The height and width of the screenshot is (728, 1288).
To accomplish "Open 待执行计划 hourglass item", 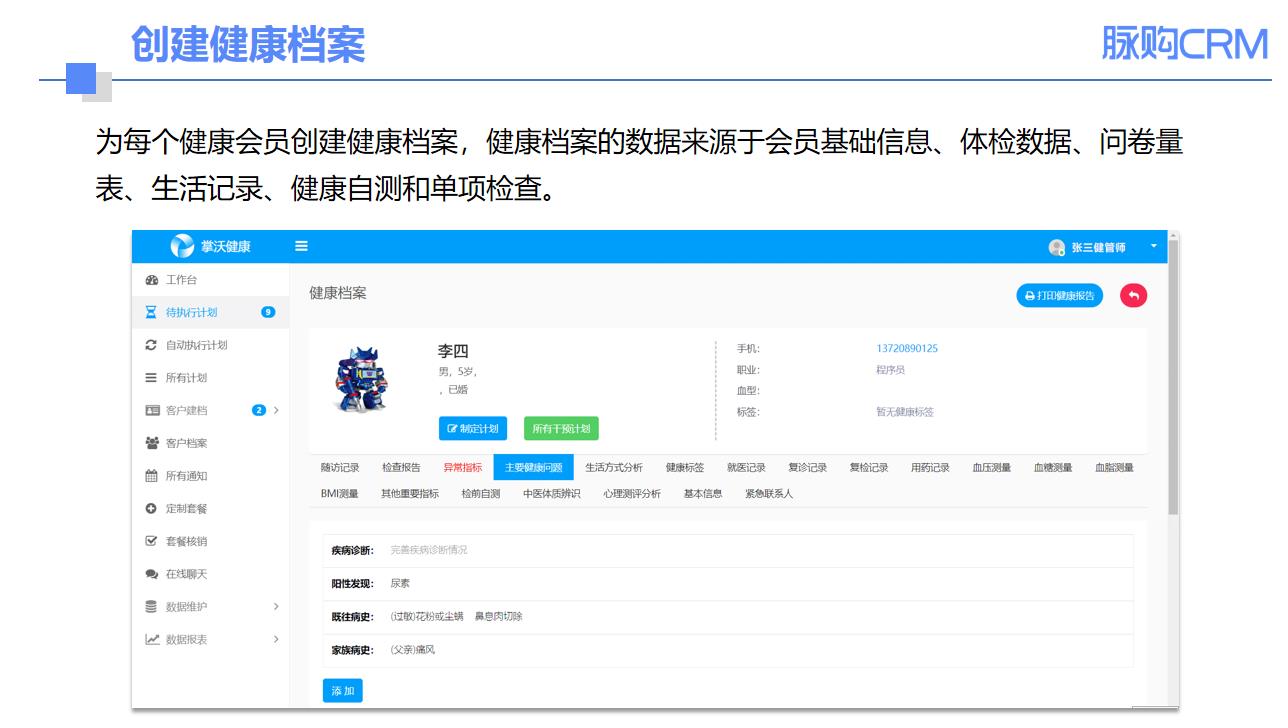I will click(190, 312).
